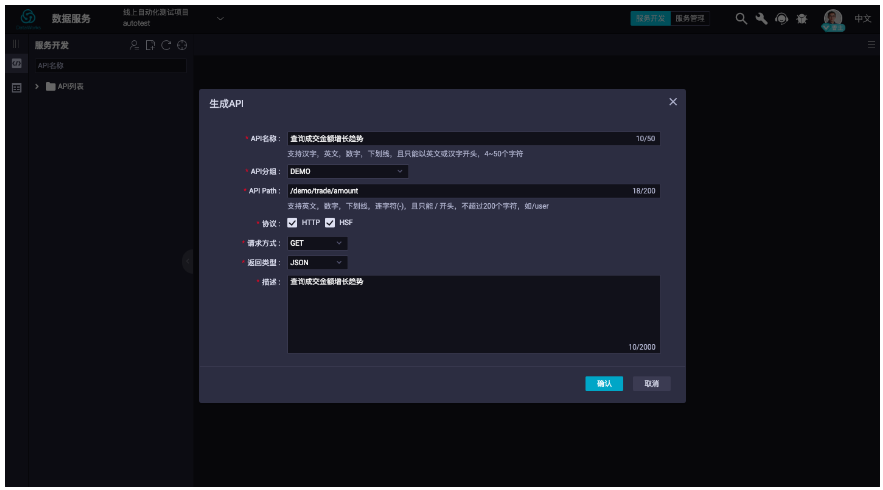This screenshot has height=490, width=883.
Task: Toggle the HSF protocol checkbox
Action: coord(330,223)
